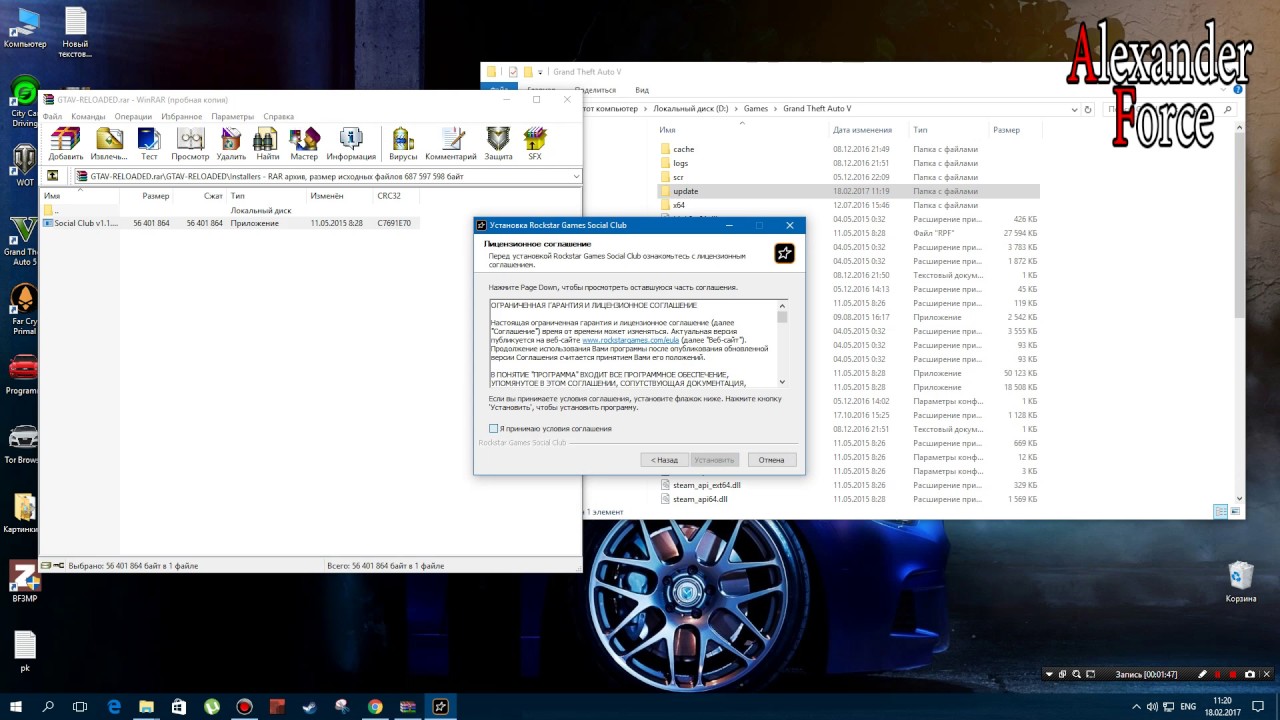Open the Параметры menu in WinRAR
1280x720 pixels.
(x=232, y=116)
